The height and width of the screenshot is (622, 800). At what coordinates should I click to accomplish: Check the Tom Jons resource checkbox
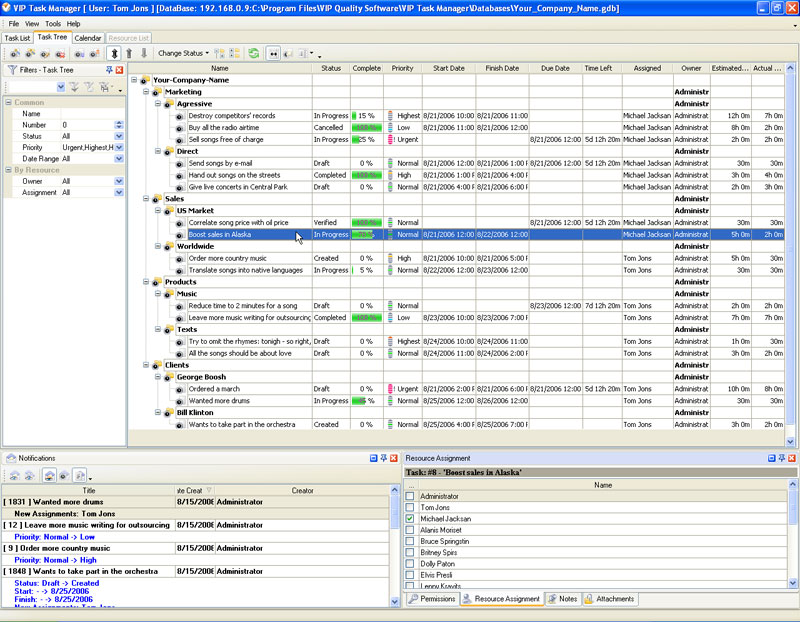coord(410,508)
